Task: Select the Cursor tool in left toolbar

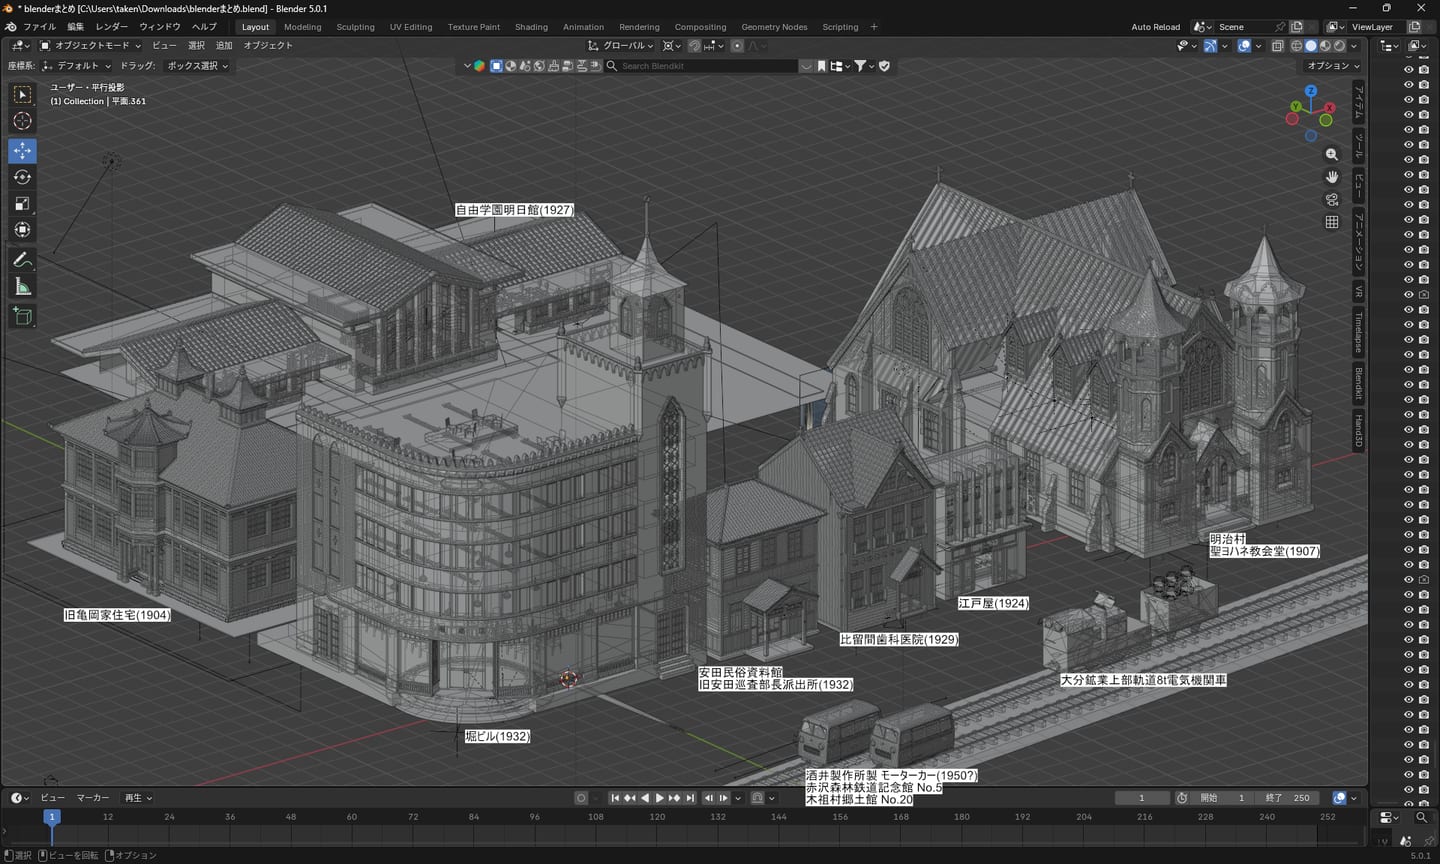Action: [22, 121]
